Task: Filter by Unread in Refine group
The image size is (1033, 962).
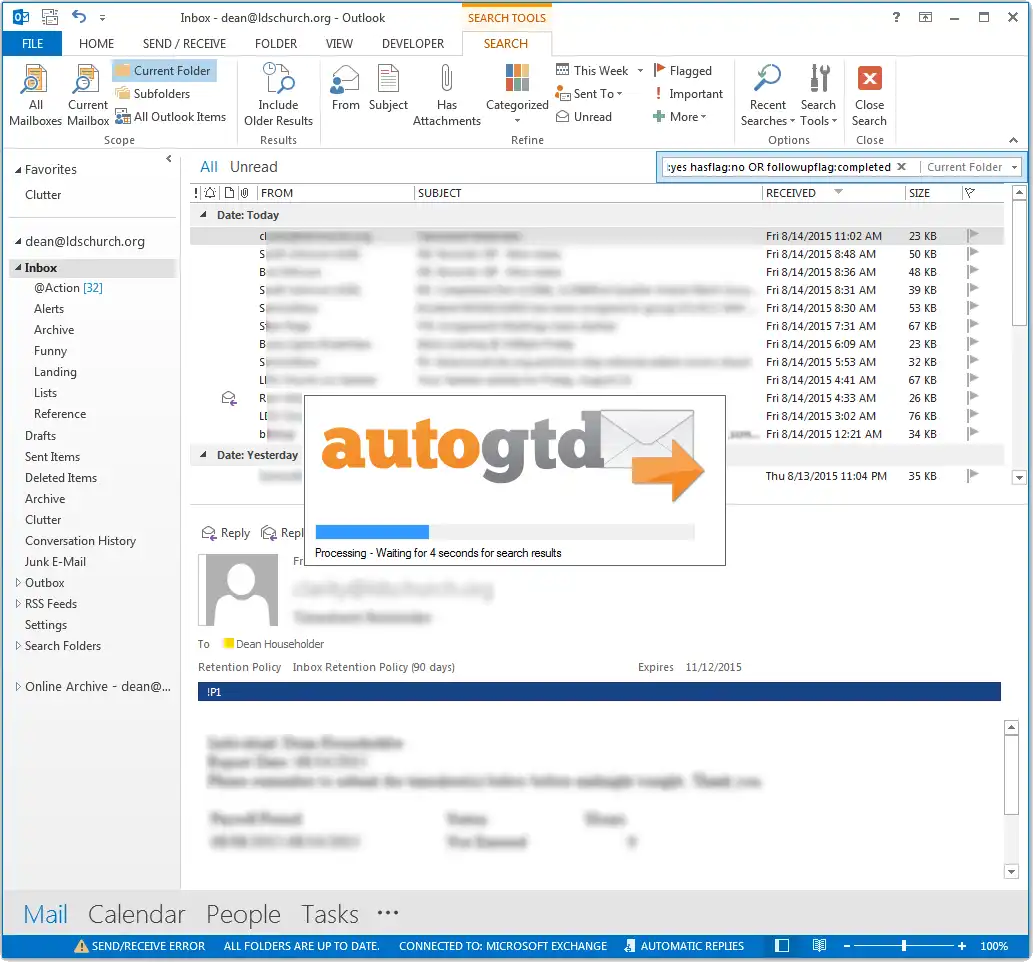Action: point(584,117)
